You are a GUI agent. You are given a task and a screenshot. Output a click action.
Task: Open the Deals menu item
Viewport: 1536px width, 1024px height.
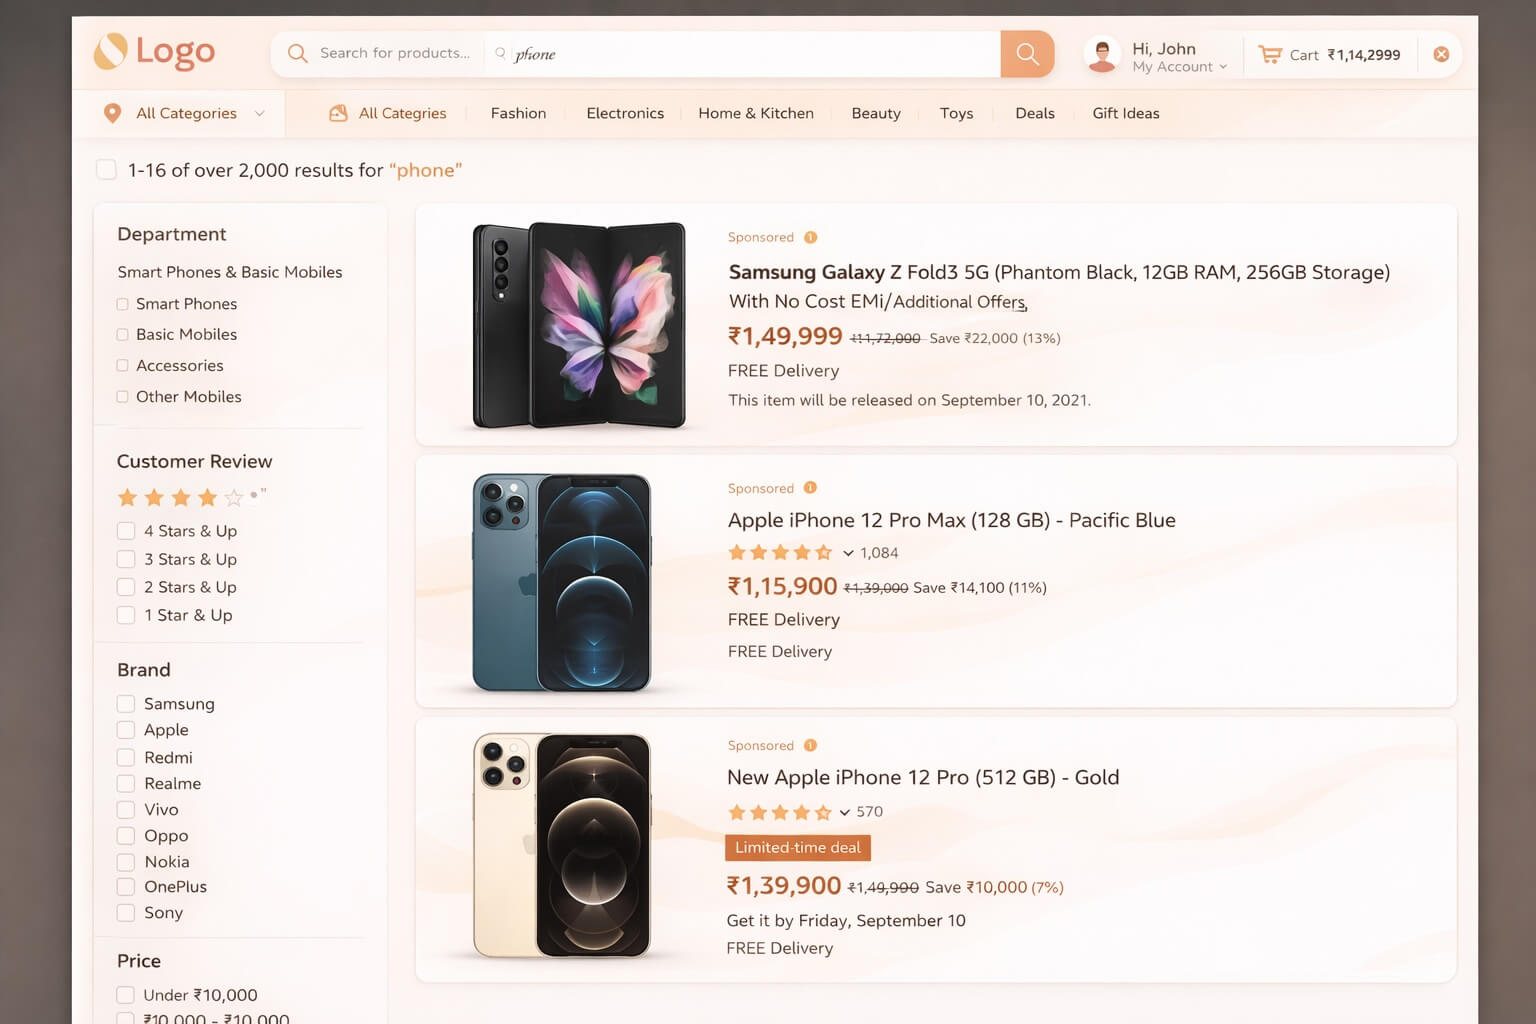point(1035,113)
